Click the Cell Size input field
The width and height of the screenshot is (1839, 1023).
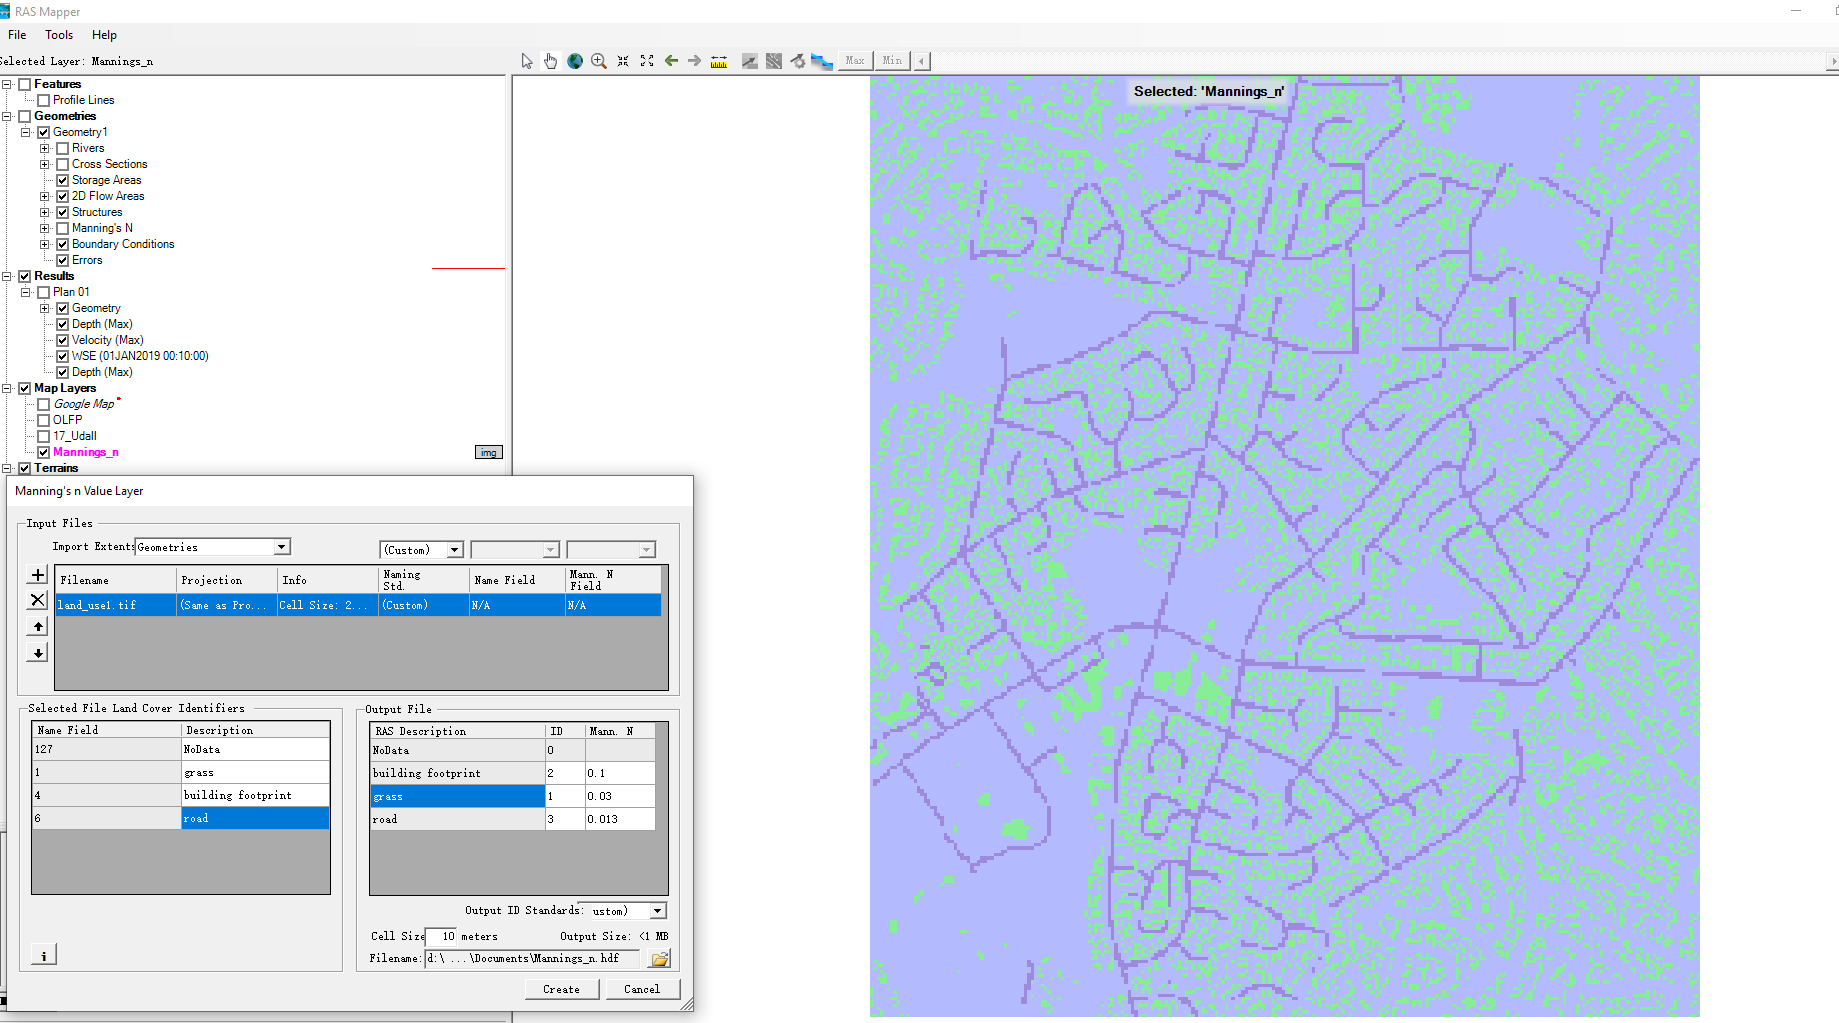coord(441,937)
